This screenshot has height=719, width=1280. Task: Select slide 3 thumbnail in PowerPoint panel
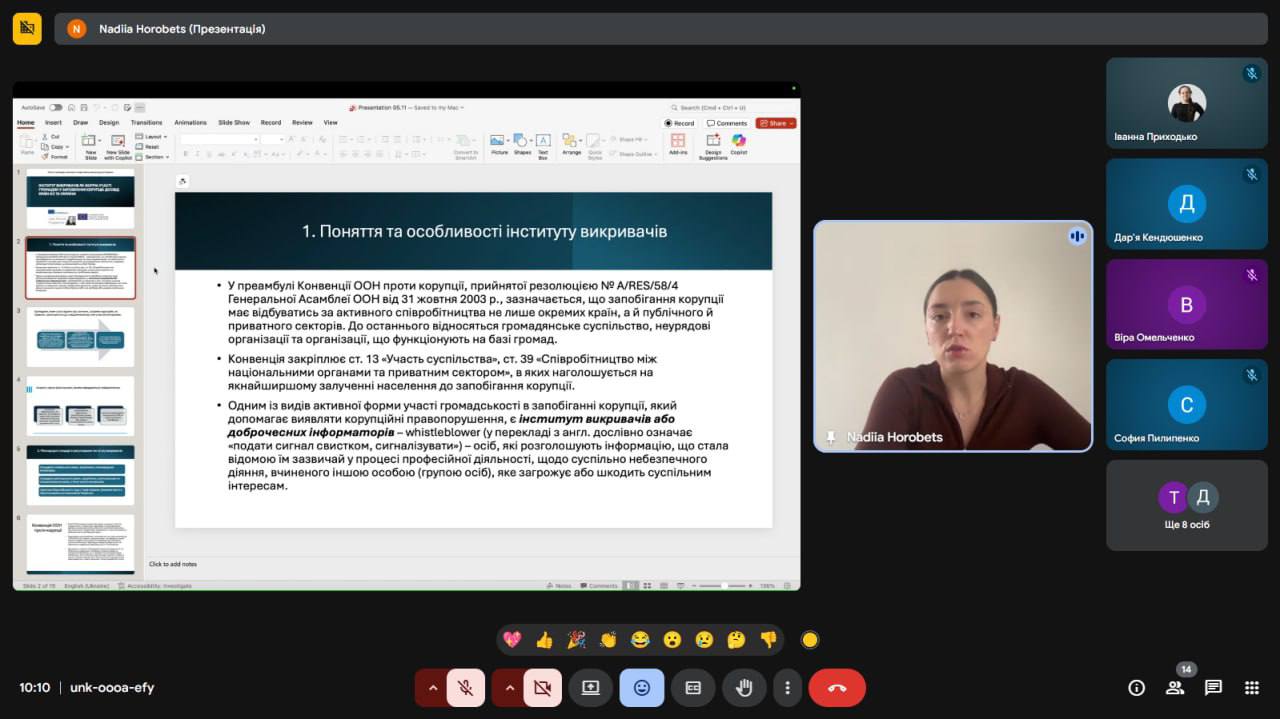coord(80,338)
